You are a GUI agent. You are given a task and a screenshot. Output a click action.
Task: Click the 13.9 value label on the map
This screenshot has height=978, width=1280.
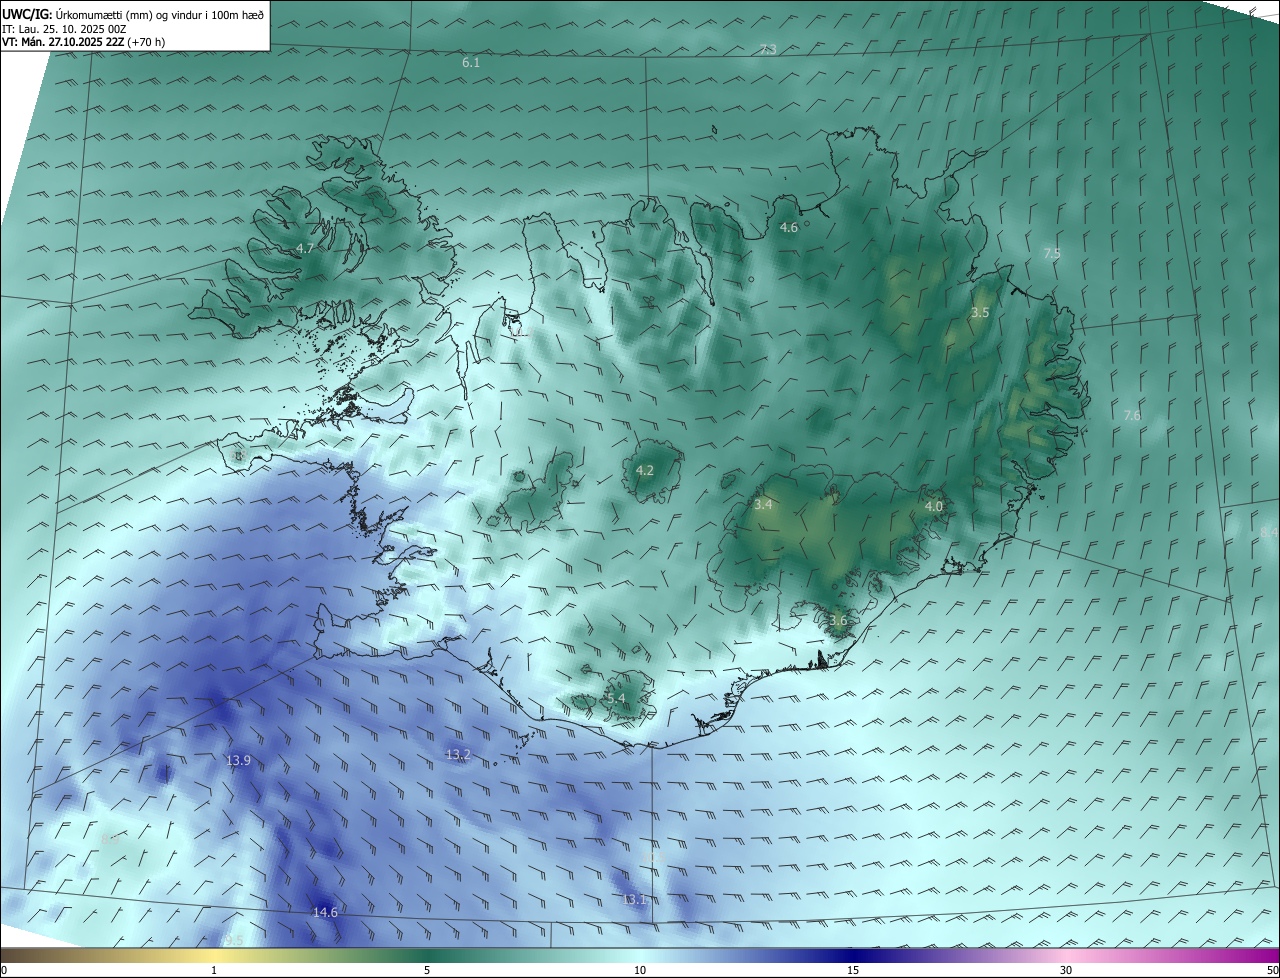238,761
